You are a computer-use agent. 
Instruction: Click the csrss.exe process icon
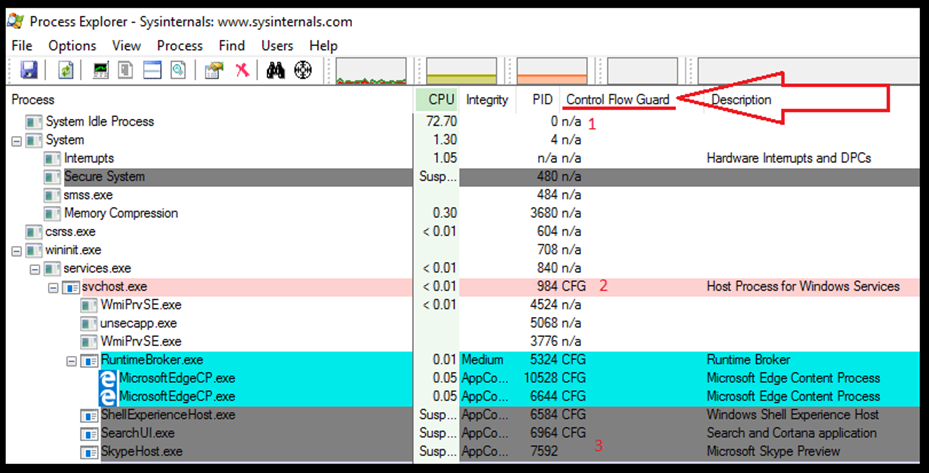coord(34,232)
